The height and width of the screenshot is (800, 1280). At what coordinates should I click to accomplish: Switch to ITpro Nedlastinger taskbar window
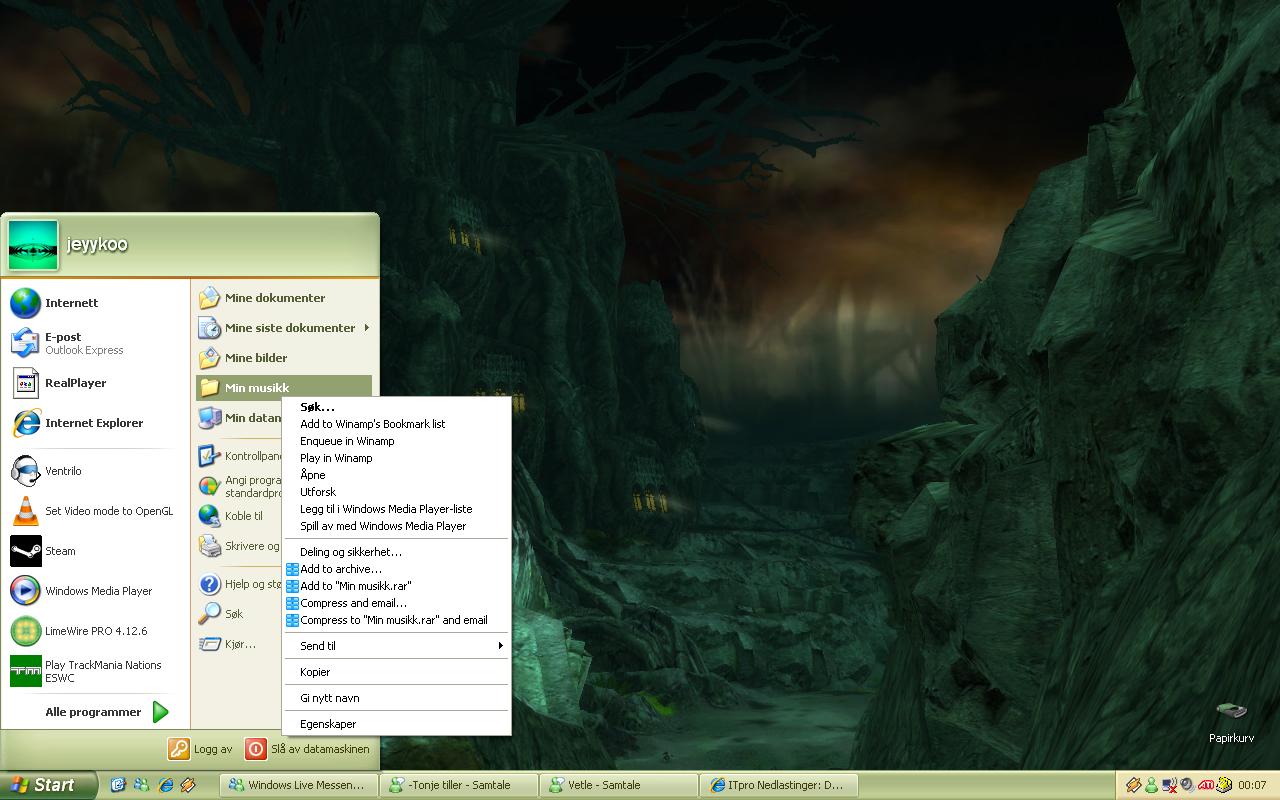click(x=779, y=785)
